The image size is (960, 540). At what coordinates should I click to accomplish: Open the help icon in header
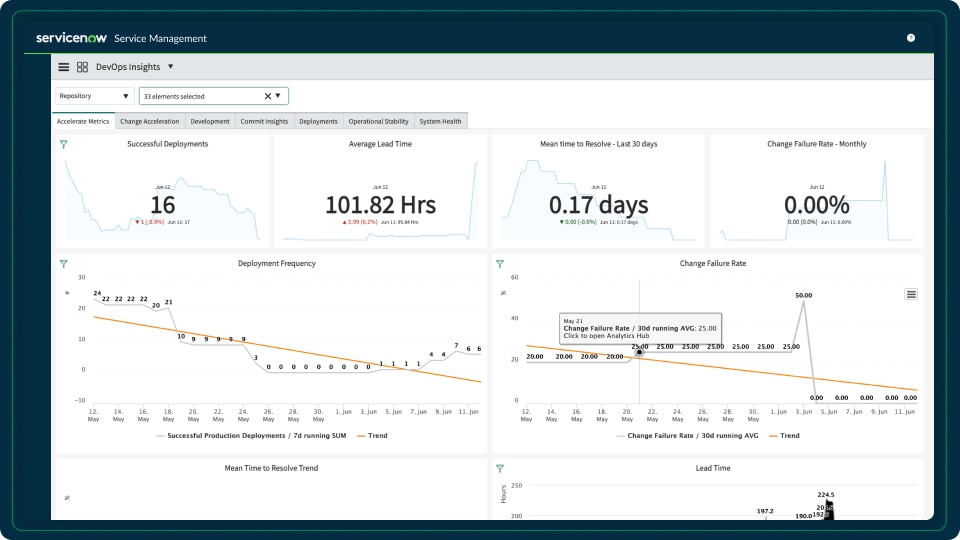[x=910, y=38]
